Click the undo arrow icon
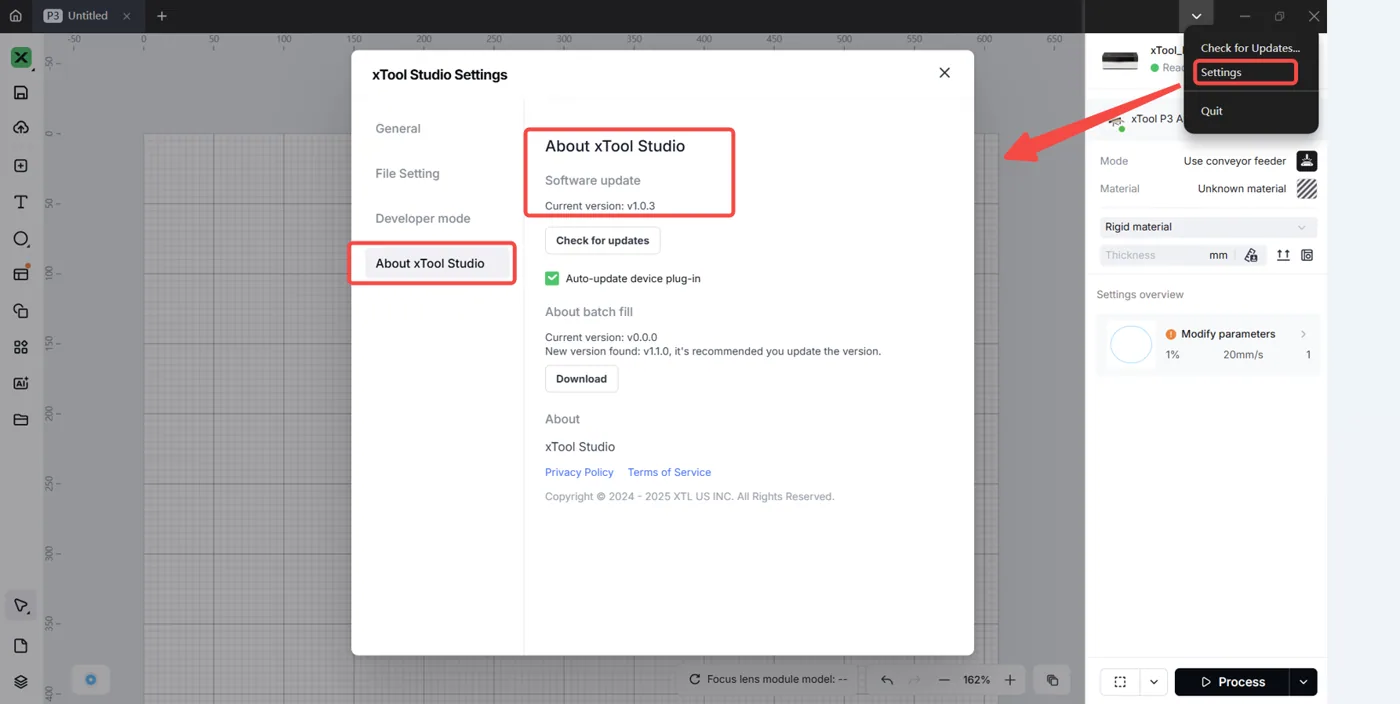This screenshot has width=1400, height=704. [x=887, y=680]
